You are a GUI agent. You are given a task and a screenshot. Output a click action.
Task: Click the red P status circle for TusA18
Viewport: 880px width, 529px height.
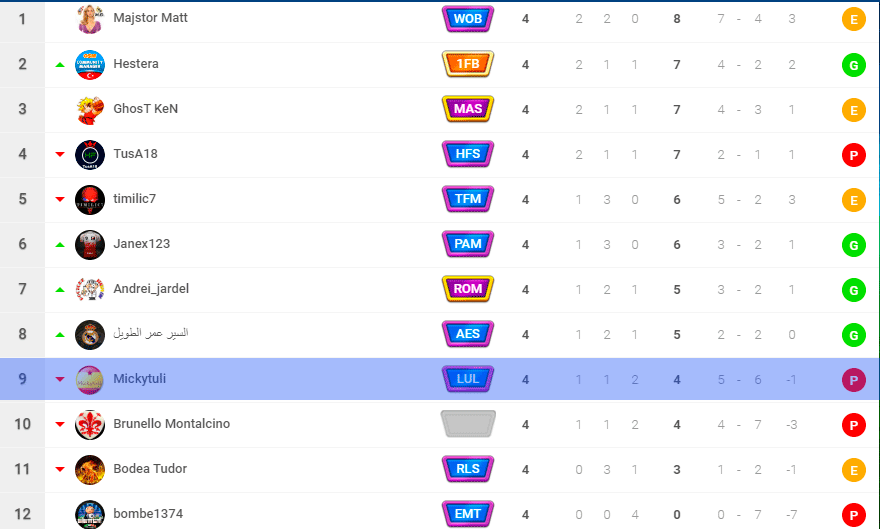point(854,155)
